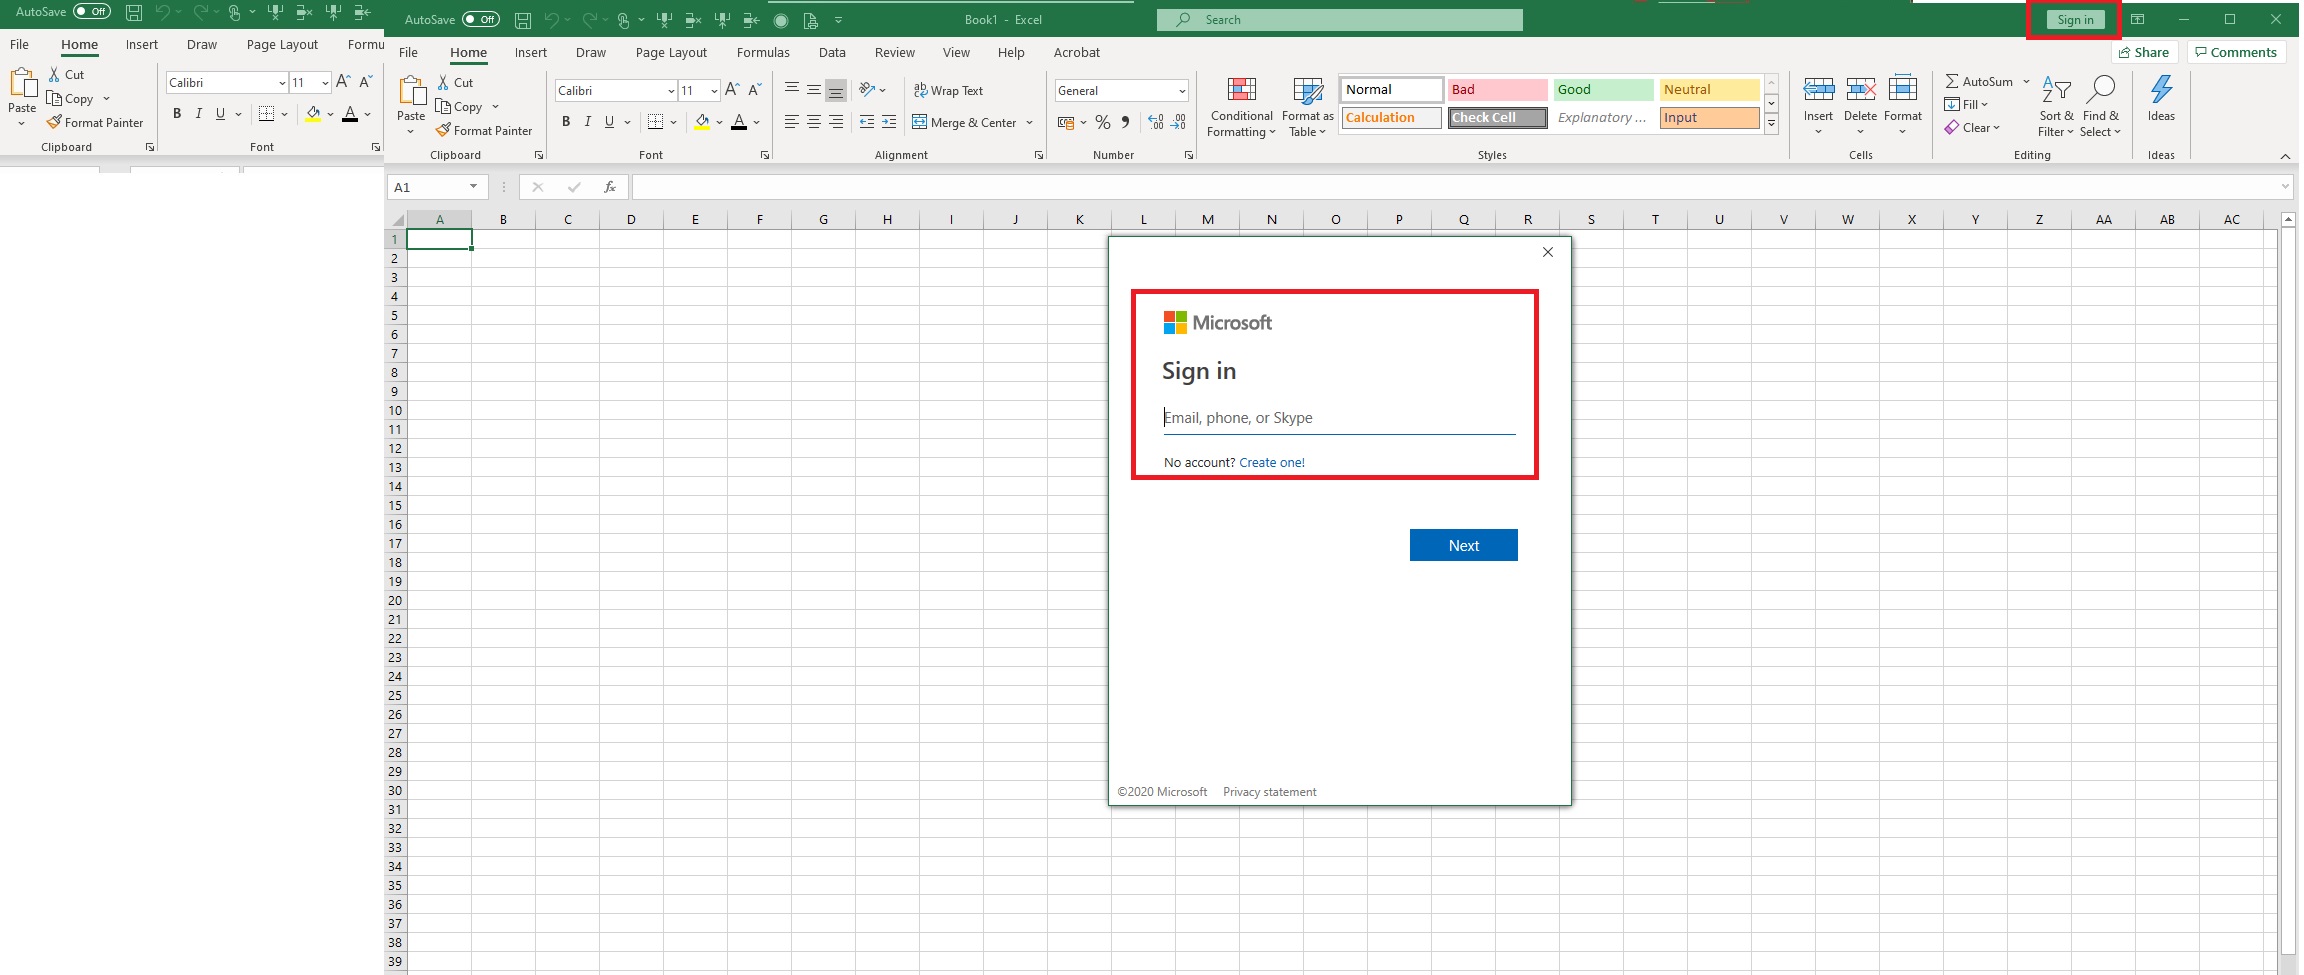Click Insert cells icon in Cells group
Screen dimensions: 2304x975
tap(1818, 90)
